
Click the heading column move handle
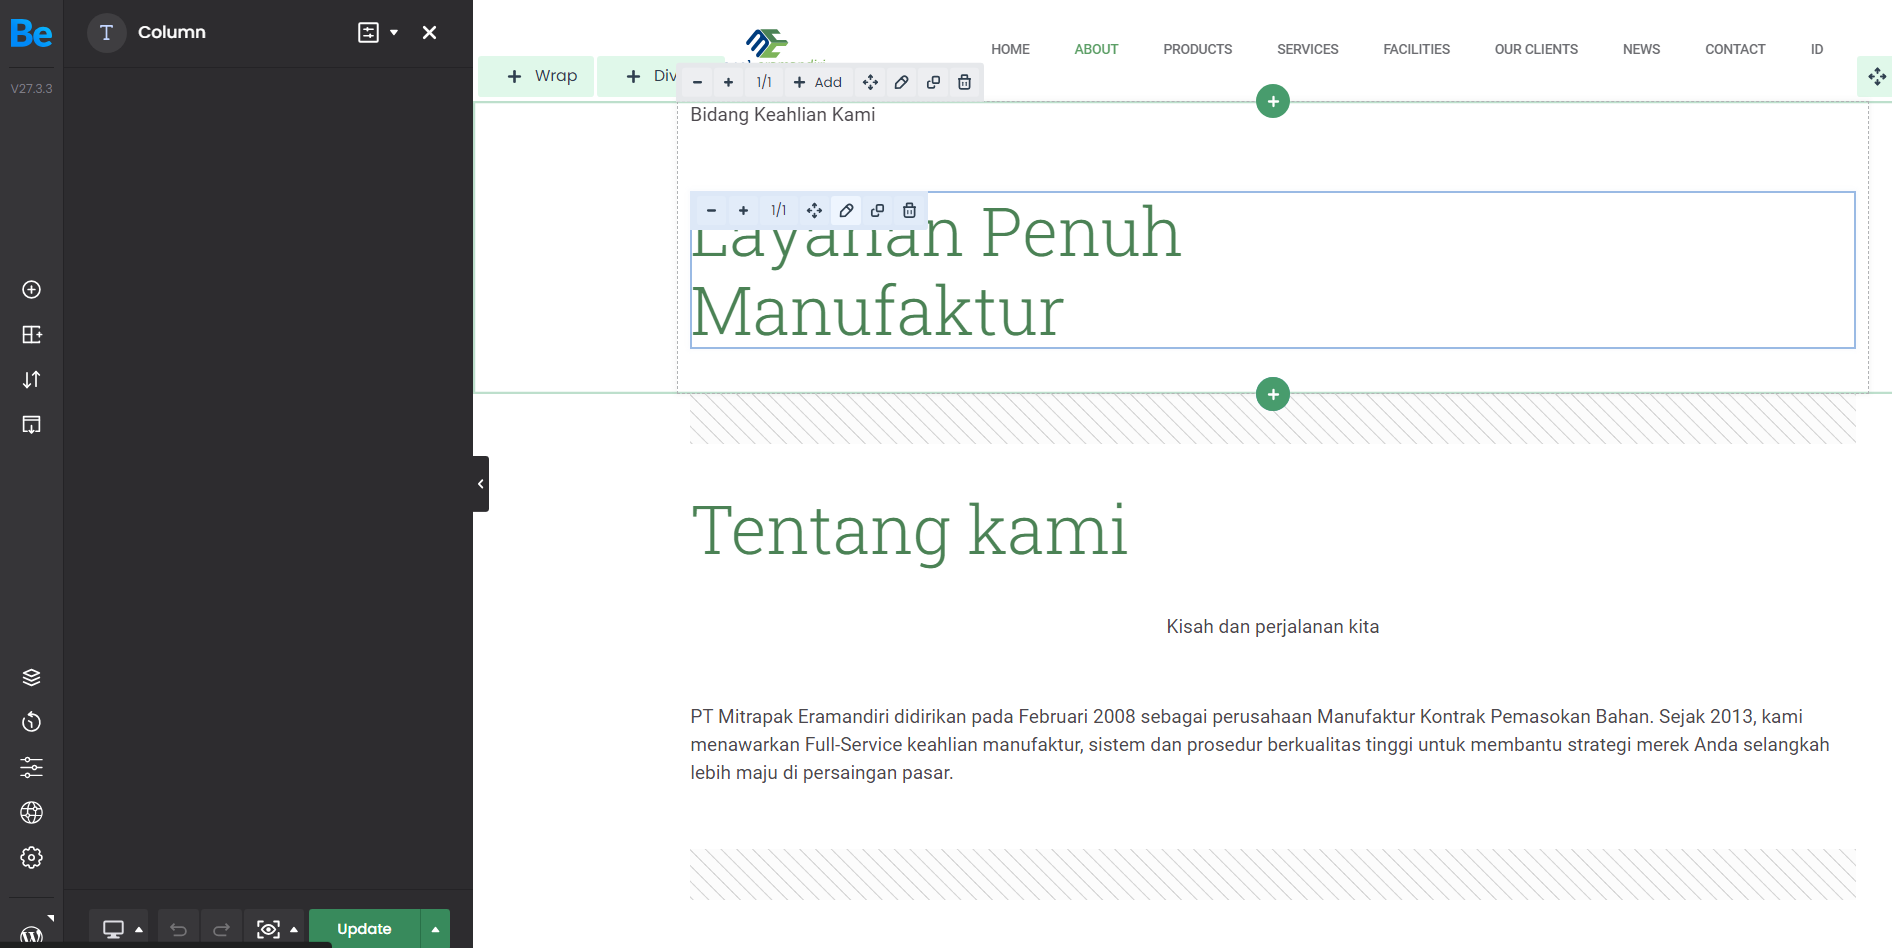[x=814, y=210]
